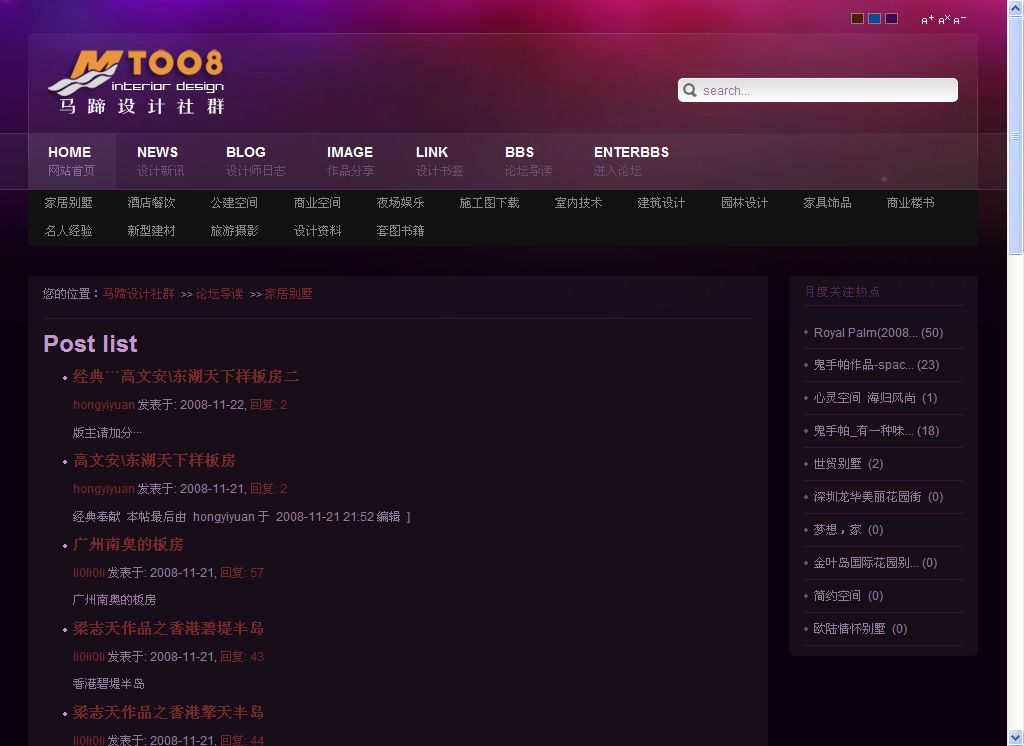Reset font size with Ax icon
Screen dimensions: 1024x746
pos(944,20)
